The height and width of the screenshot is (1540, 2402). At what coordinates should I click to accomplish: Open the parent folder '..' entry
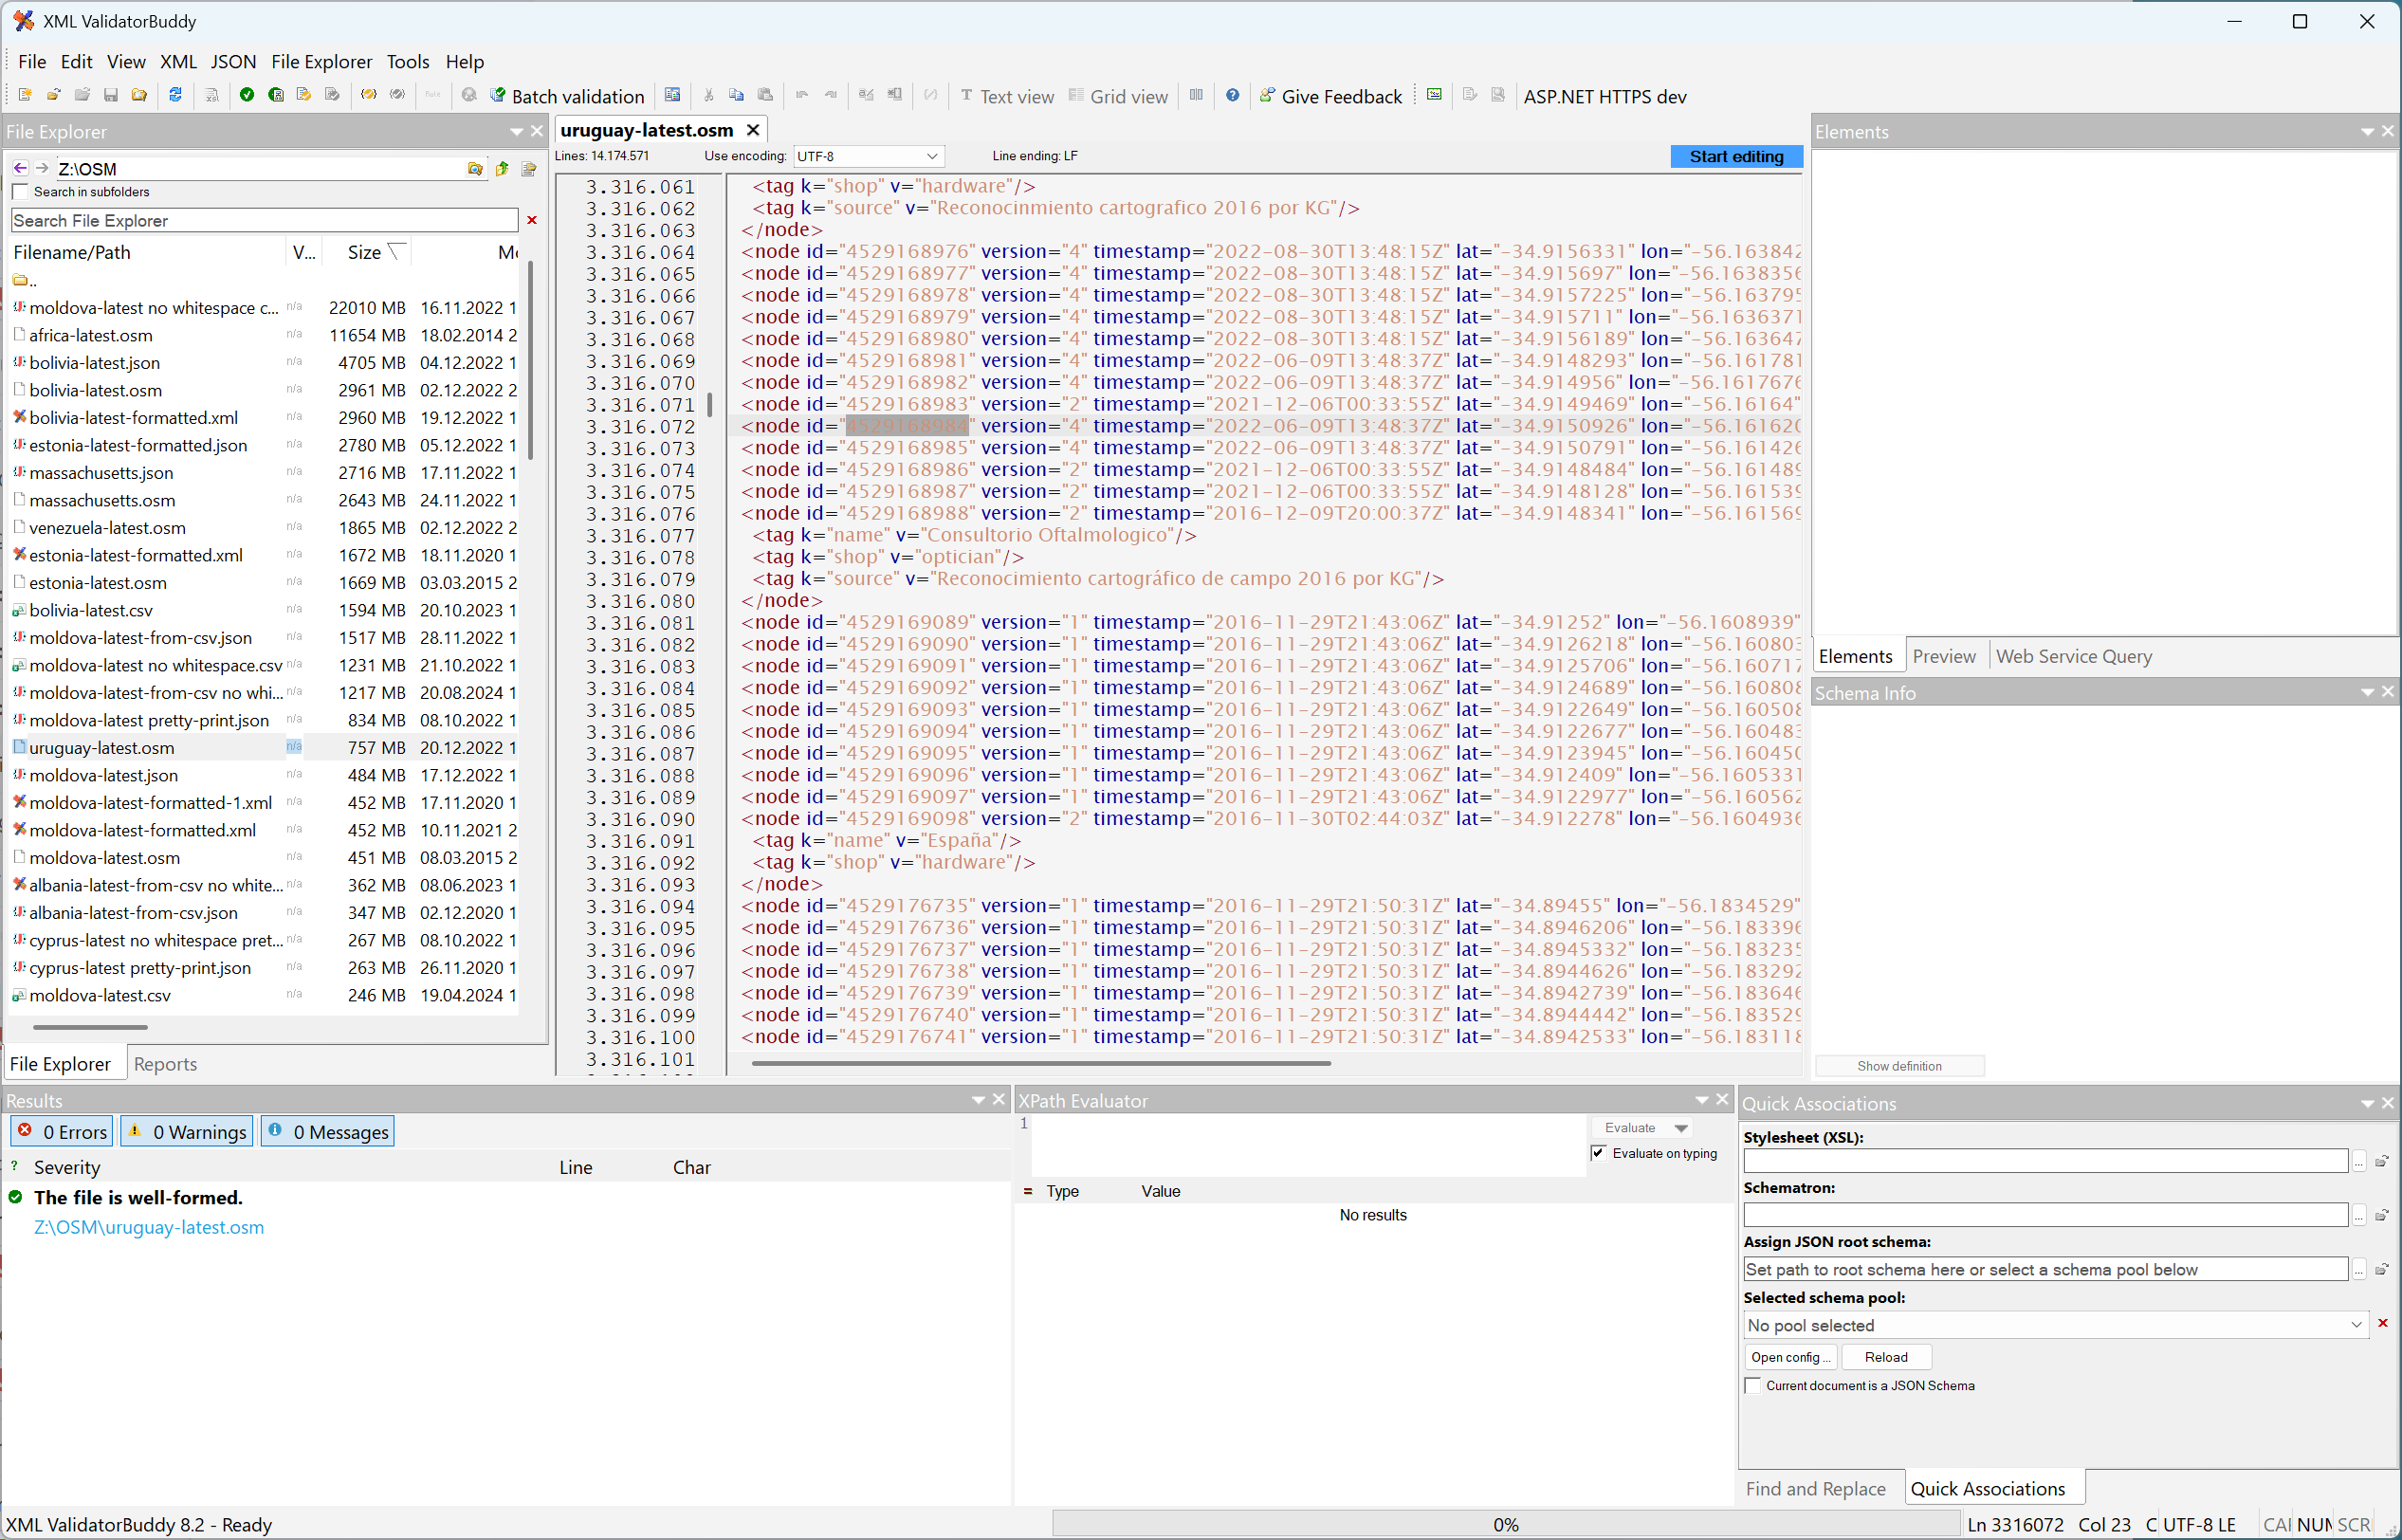(x=25, y=280)
